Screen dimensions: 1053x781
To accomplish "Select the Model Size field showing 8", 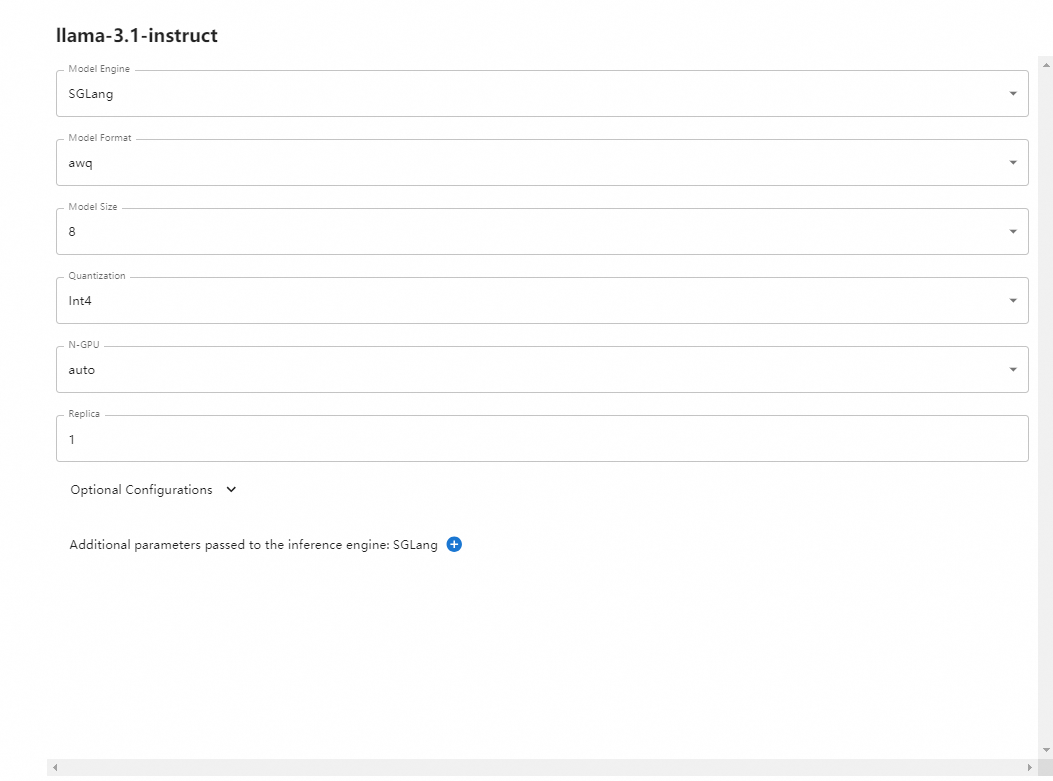I will tap(542, 232).
